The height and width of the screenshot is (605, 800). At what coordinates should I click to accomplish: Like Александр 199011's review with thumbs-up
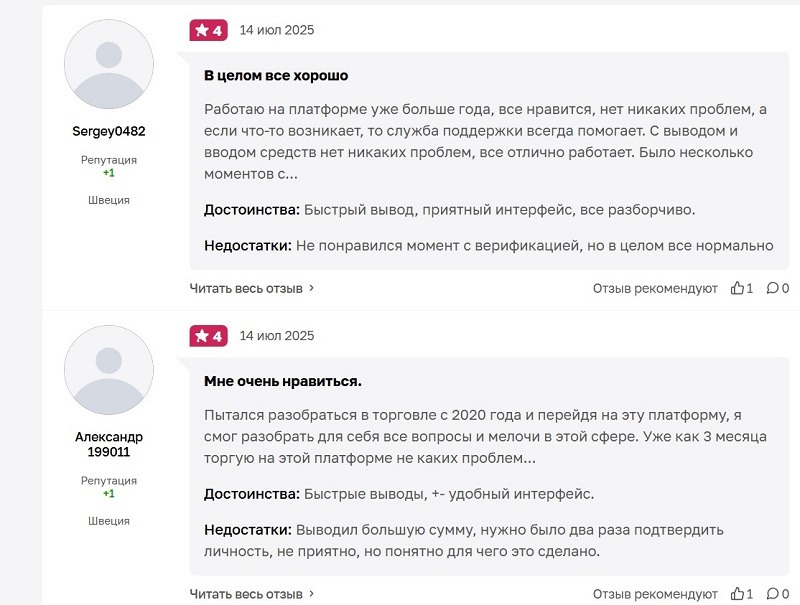point(737,594)
